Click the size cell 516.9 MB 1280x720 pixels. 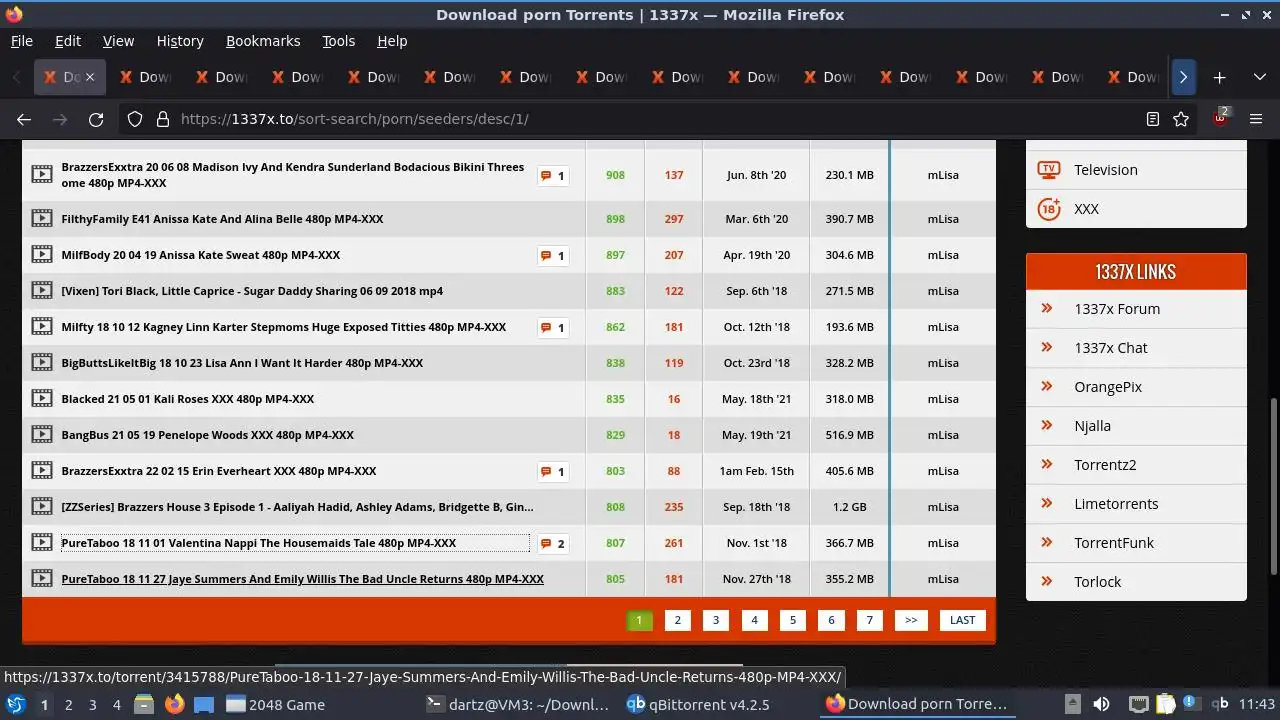[x=850, y=435]
